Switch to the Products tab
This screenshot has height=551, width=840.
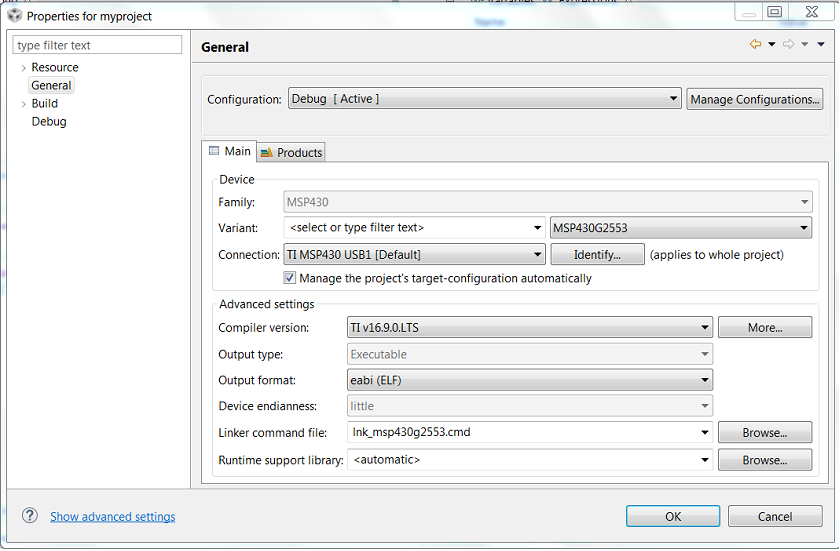tap(291, 153)
